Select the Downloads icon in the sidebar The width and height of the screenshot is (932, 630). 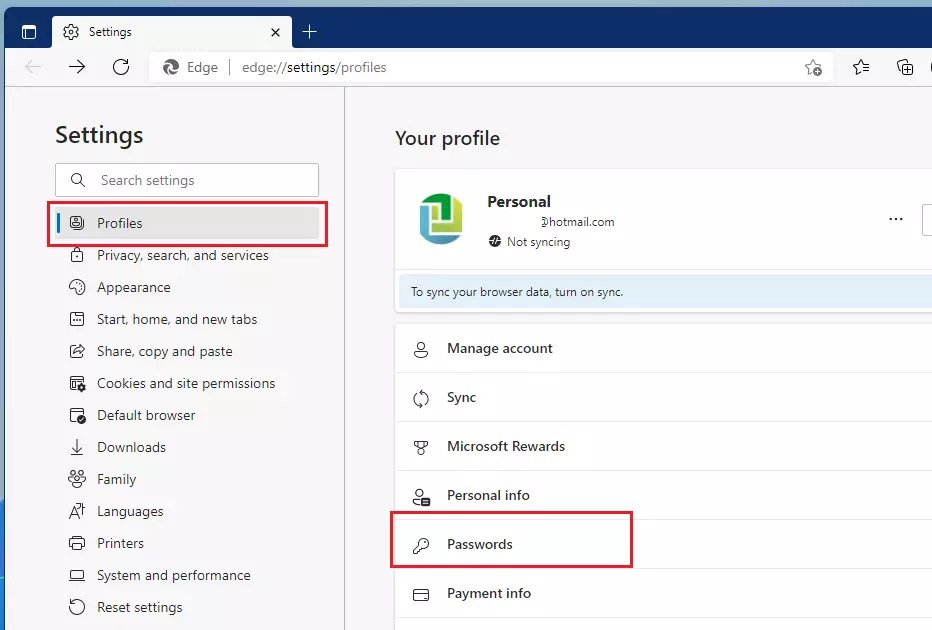click(77, 447)
